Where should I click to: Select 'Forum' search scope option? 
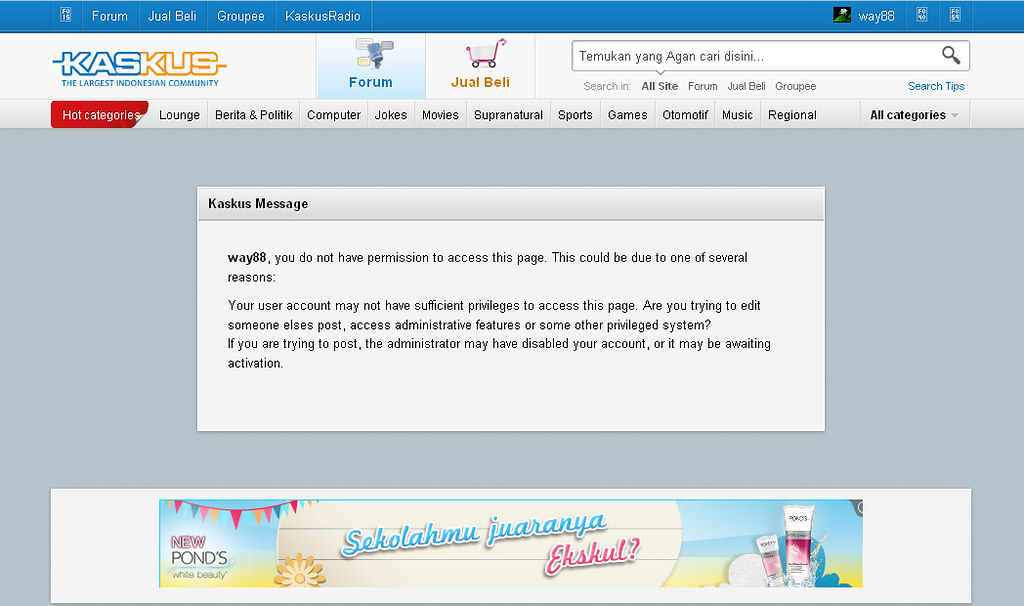tap(703, 86)
